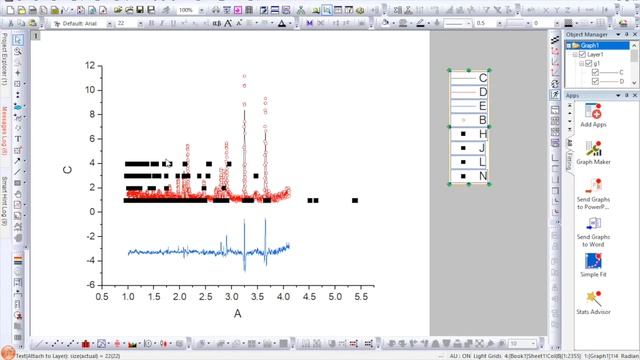Switch to the Fitting tab in Apps
Viewport: 640px width, 360px height.
coord(569,161)
